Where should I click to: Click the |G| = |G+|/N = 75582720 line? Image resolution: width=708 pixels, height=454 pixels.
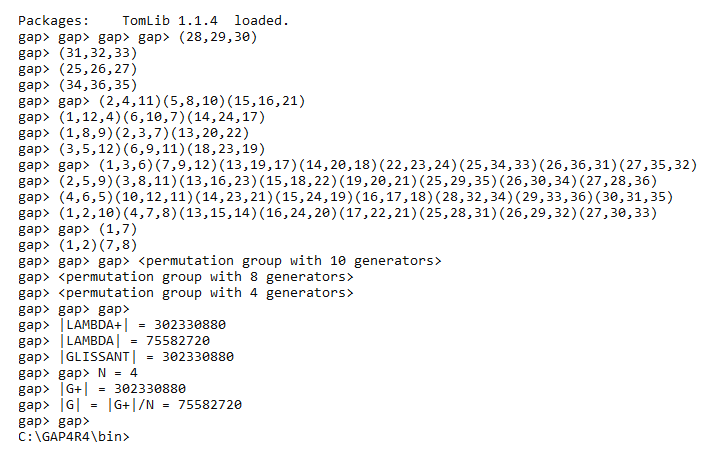point(150,405)
